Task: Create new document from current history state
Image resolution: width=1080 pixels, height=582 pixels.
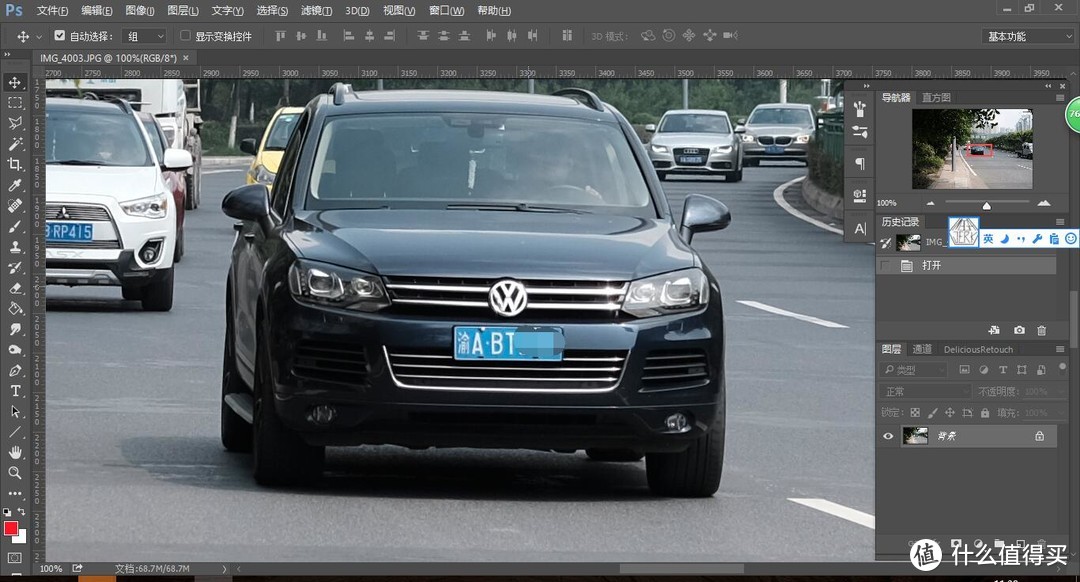Action: (x=994, y=331)
